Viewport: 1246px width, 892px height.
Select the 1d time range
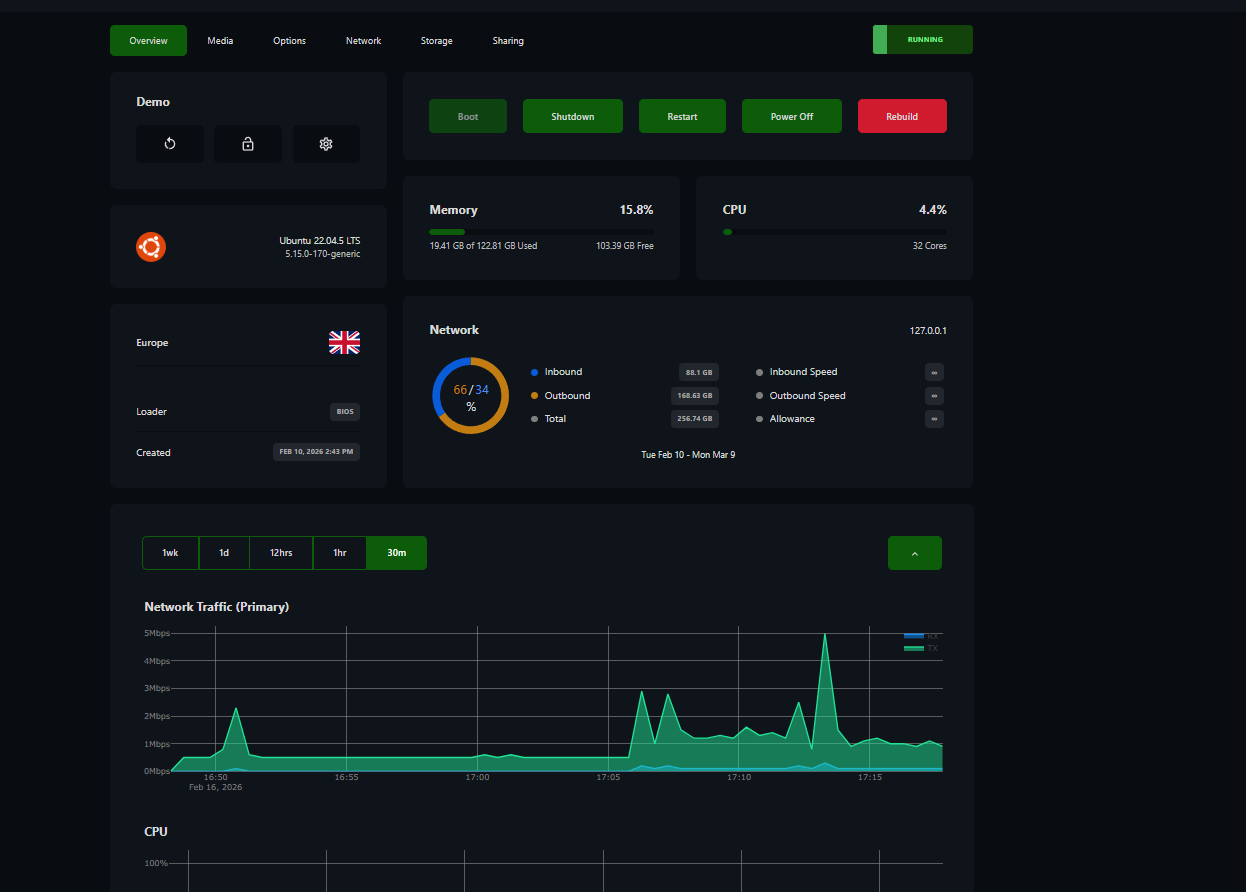coord(224,553)
